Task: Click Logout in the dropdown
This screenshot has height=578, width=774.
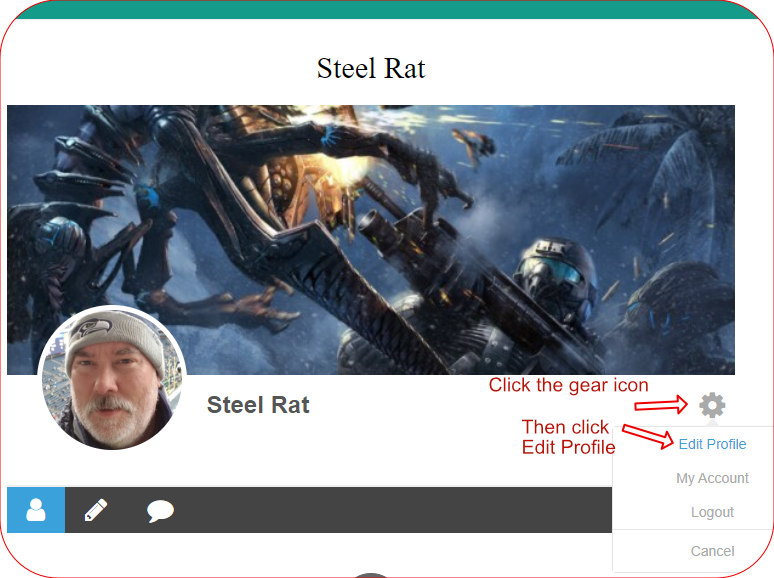Action: pyautogui.click(x=712, y=512)
